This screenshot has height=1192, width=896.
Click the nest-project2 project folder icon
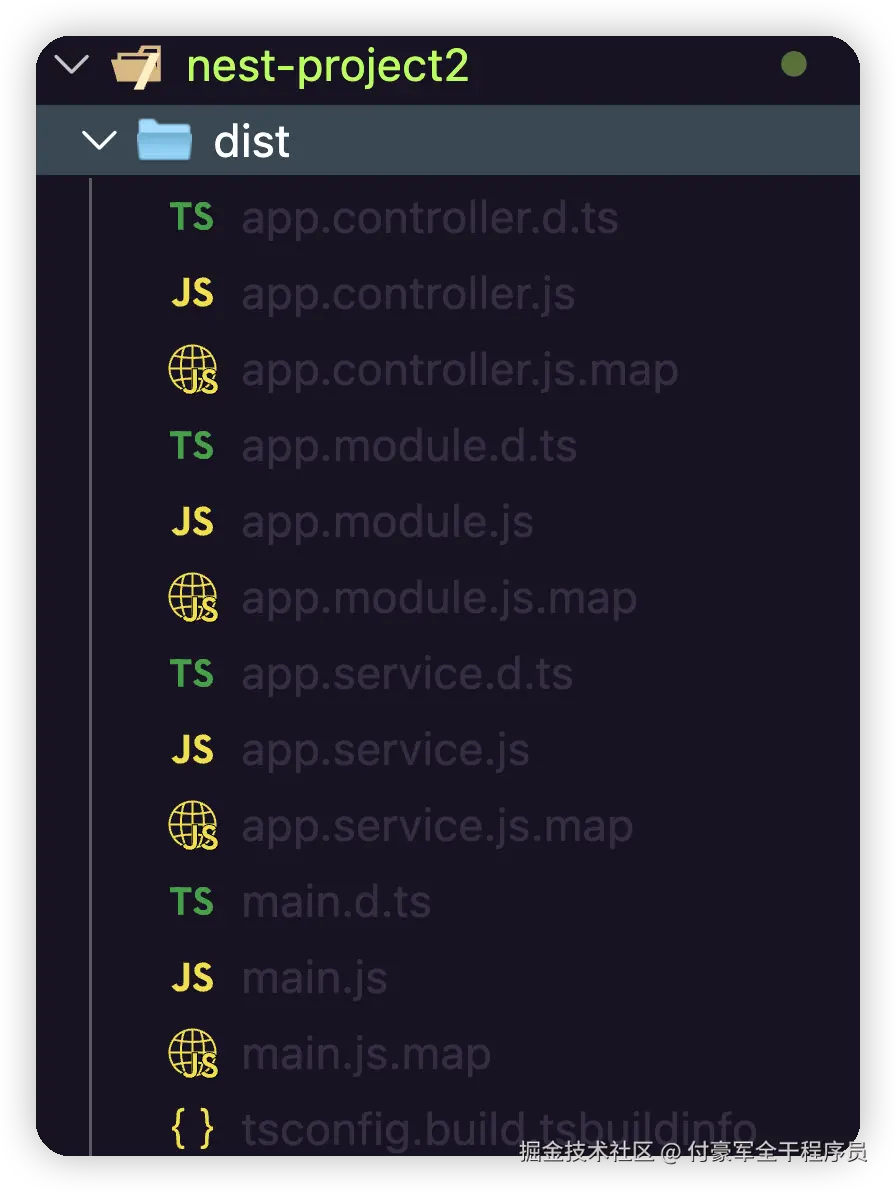point(137,67)
